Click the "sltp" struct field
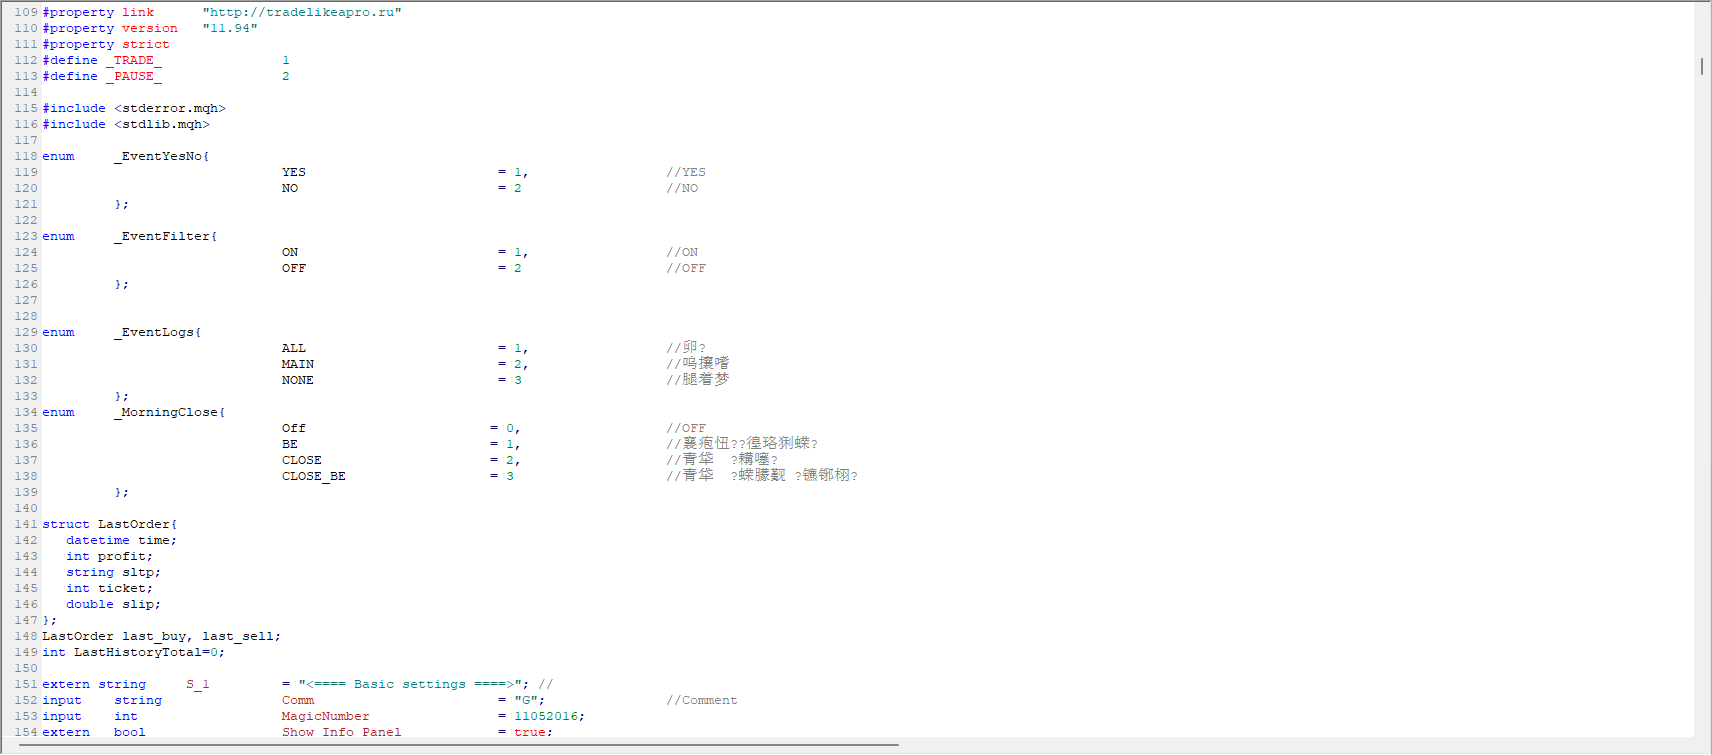1712x755 pixels. click(138, 572)
